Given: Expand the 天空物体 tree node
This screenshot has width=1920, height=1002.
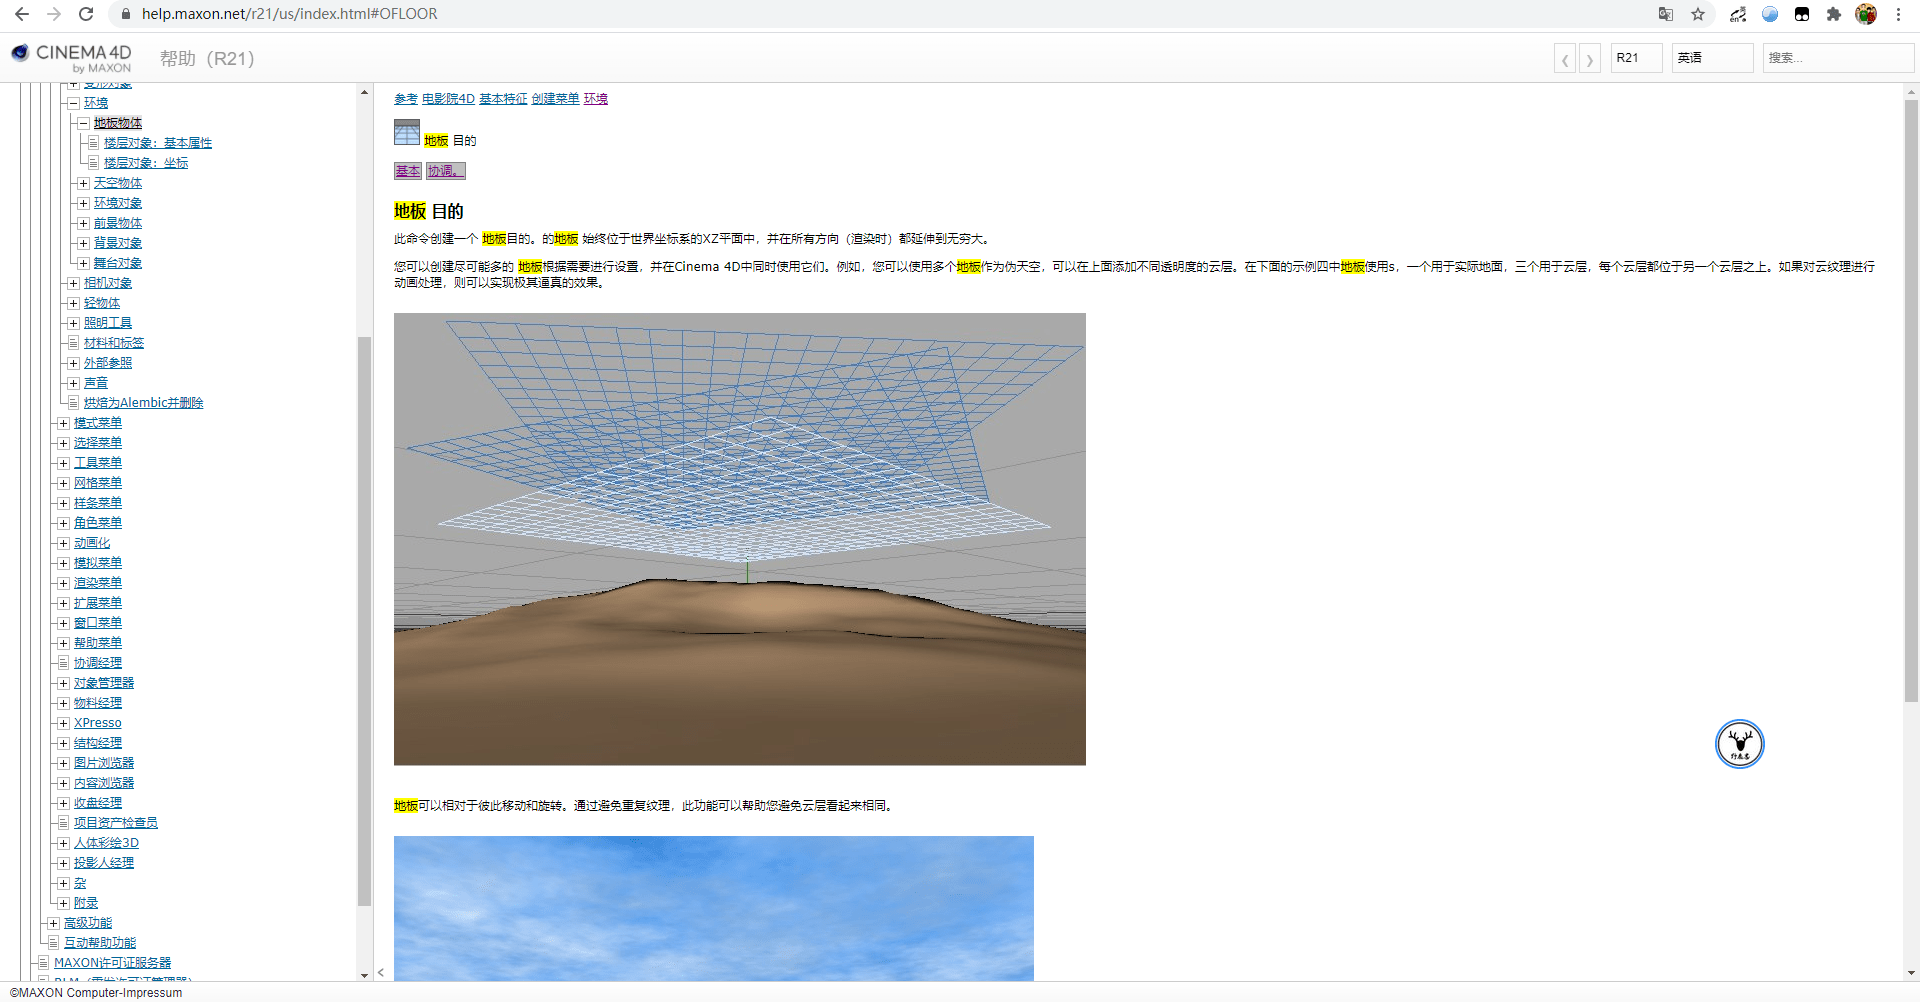Looking at the screenshot, I should click(83, 183).
